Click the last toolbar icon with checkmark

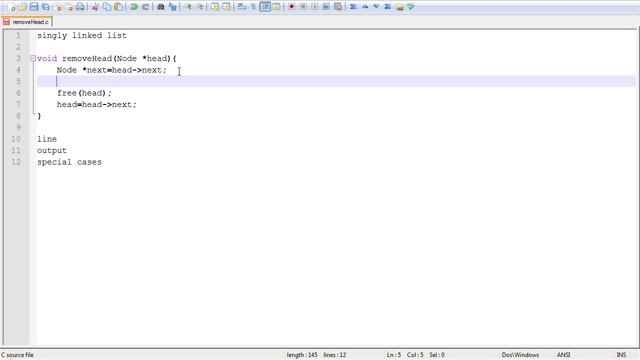tap(411, 7)
